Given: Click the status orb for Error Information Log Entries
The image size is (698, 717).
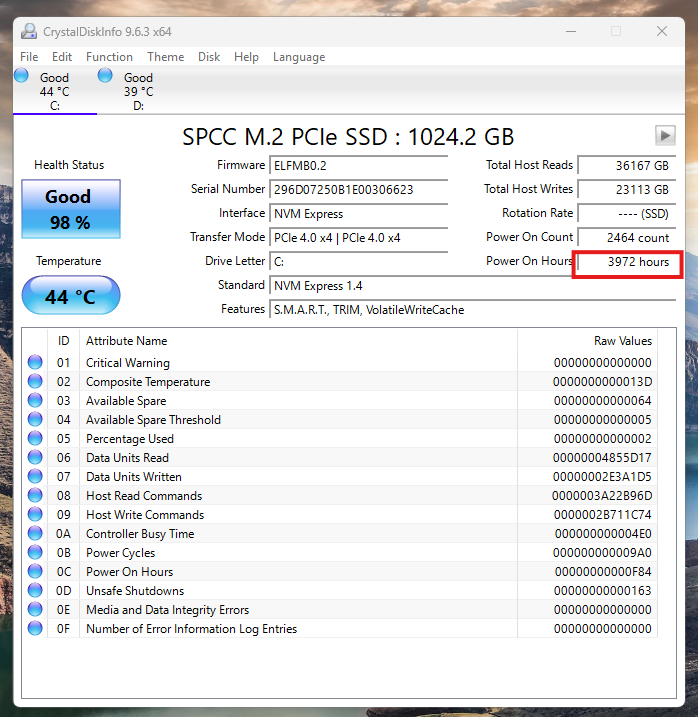Looking at the screenshot, I should tap(35, 628).
